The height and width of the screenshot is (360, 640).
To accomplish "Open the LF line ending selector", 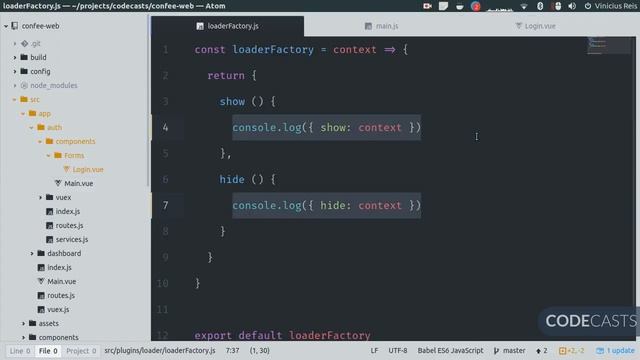I will 374,351.
